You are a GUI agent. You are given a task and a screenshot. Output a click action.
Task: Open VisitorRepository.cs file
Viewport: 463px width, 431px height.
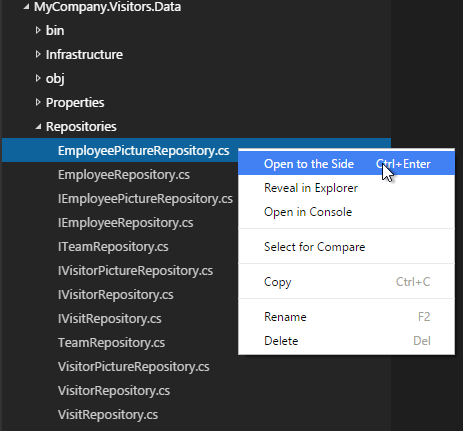point(114,391)
